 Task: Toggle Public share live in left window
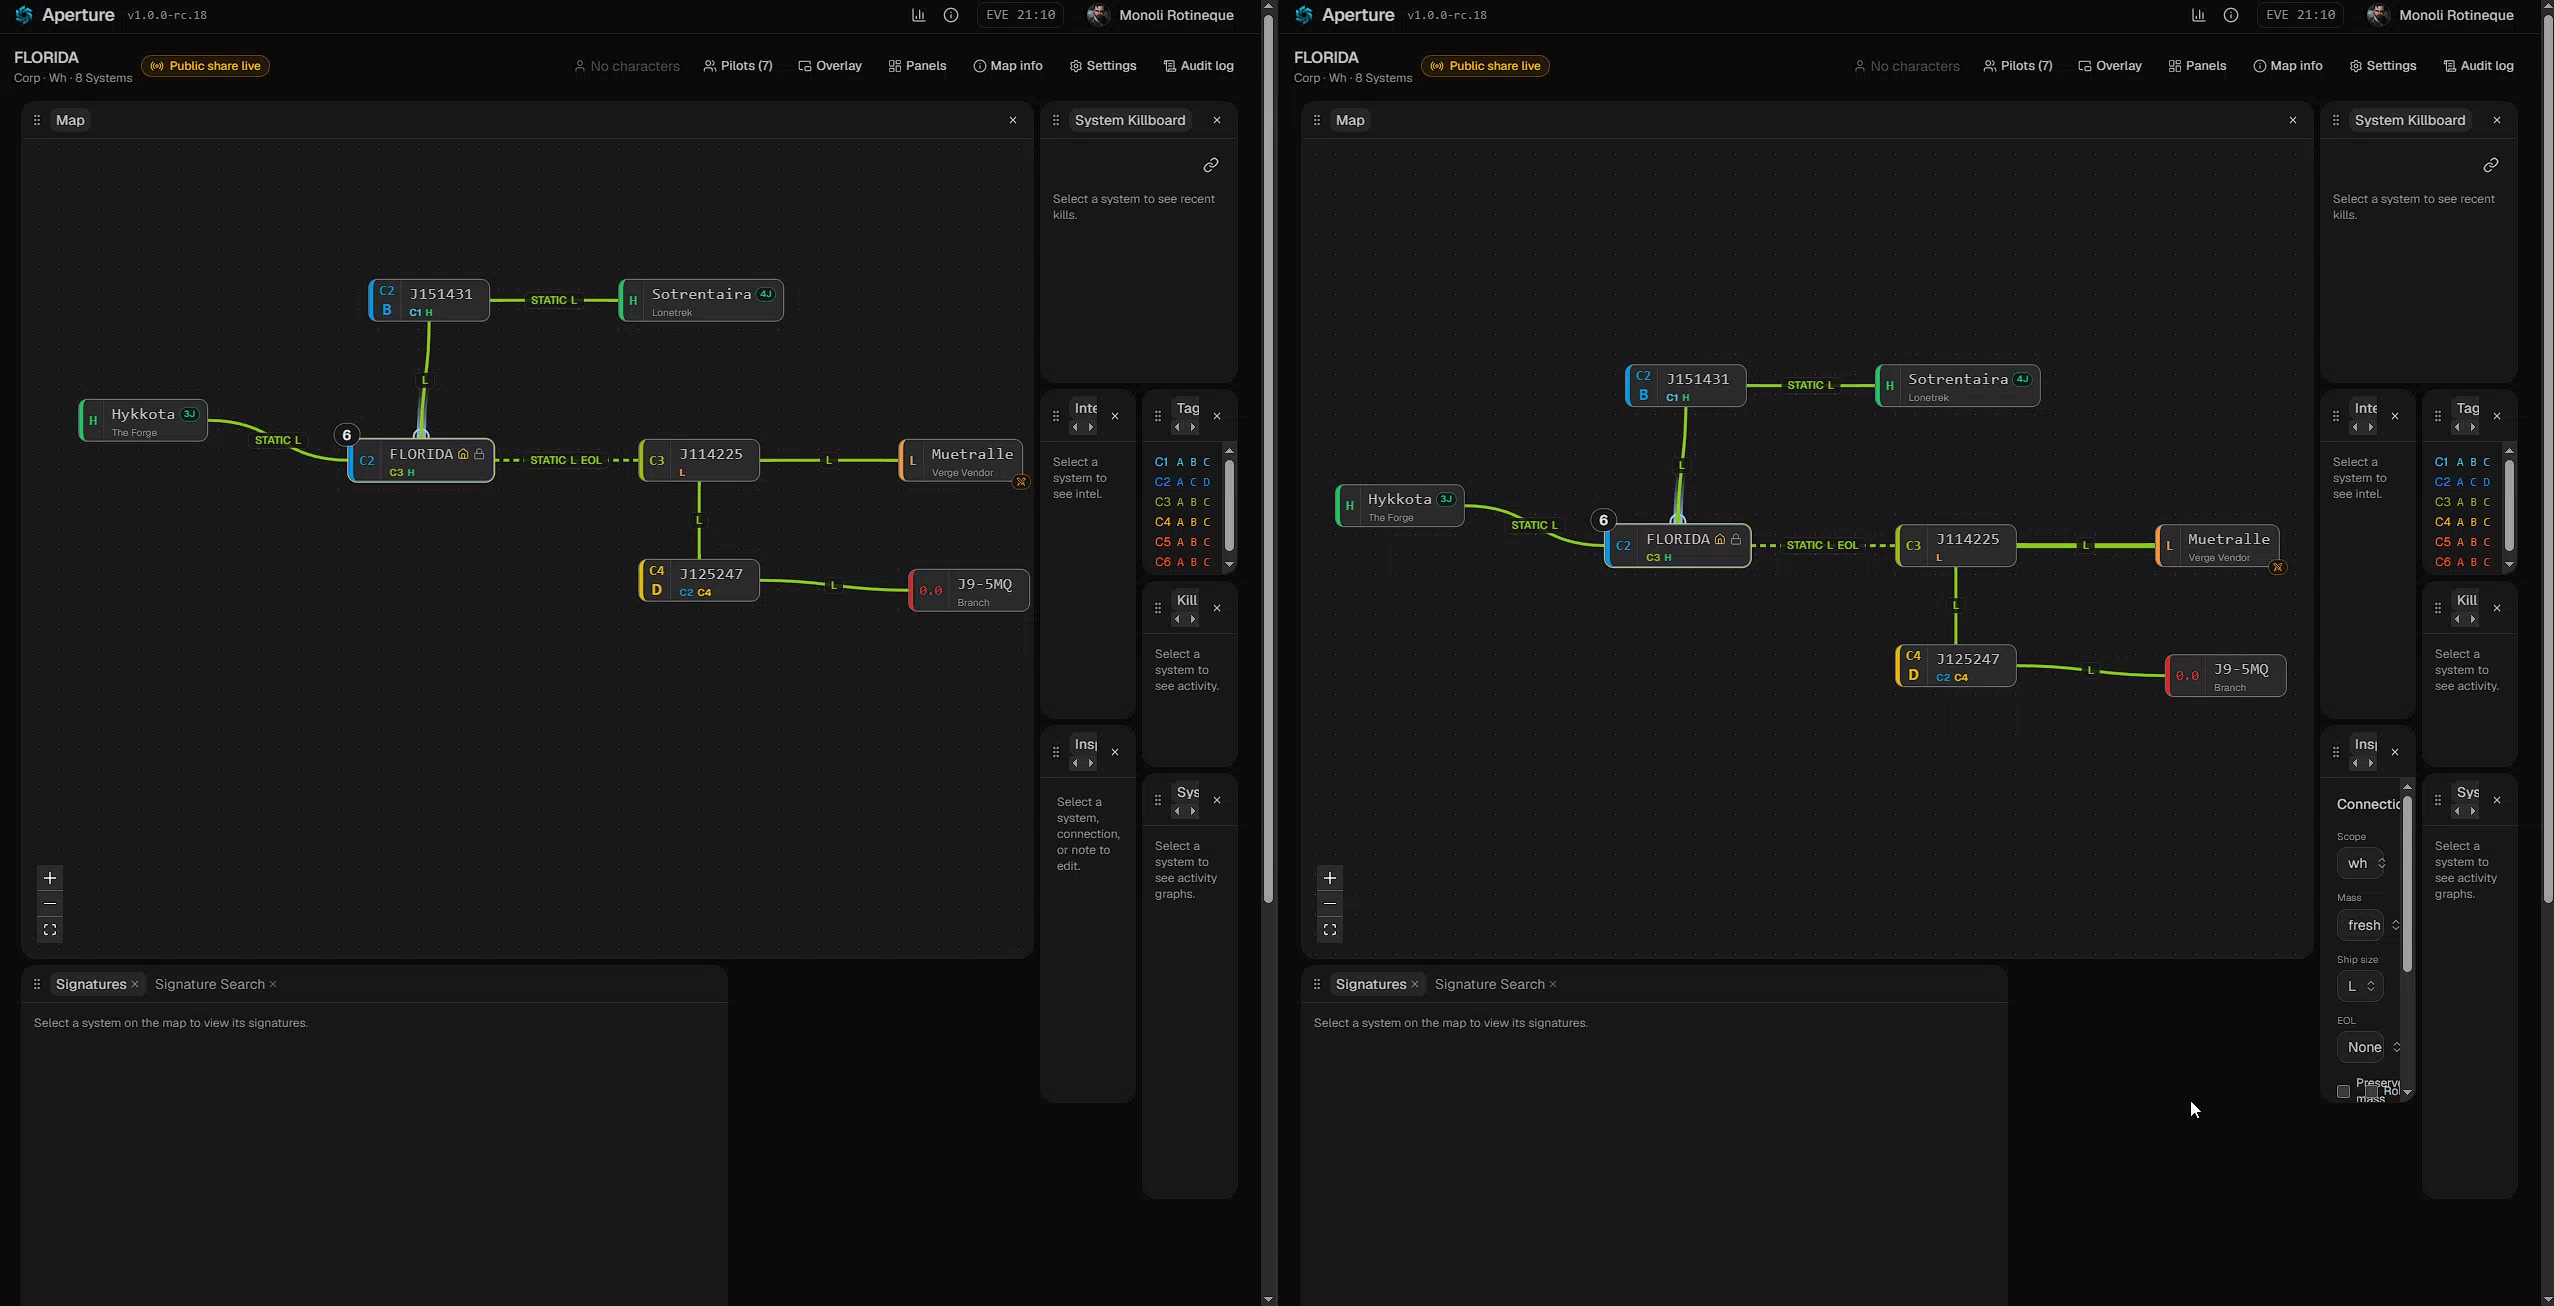click(x=205, y=66)
